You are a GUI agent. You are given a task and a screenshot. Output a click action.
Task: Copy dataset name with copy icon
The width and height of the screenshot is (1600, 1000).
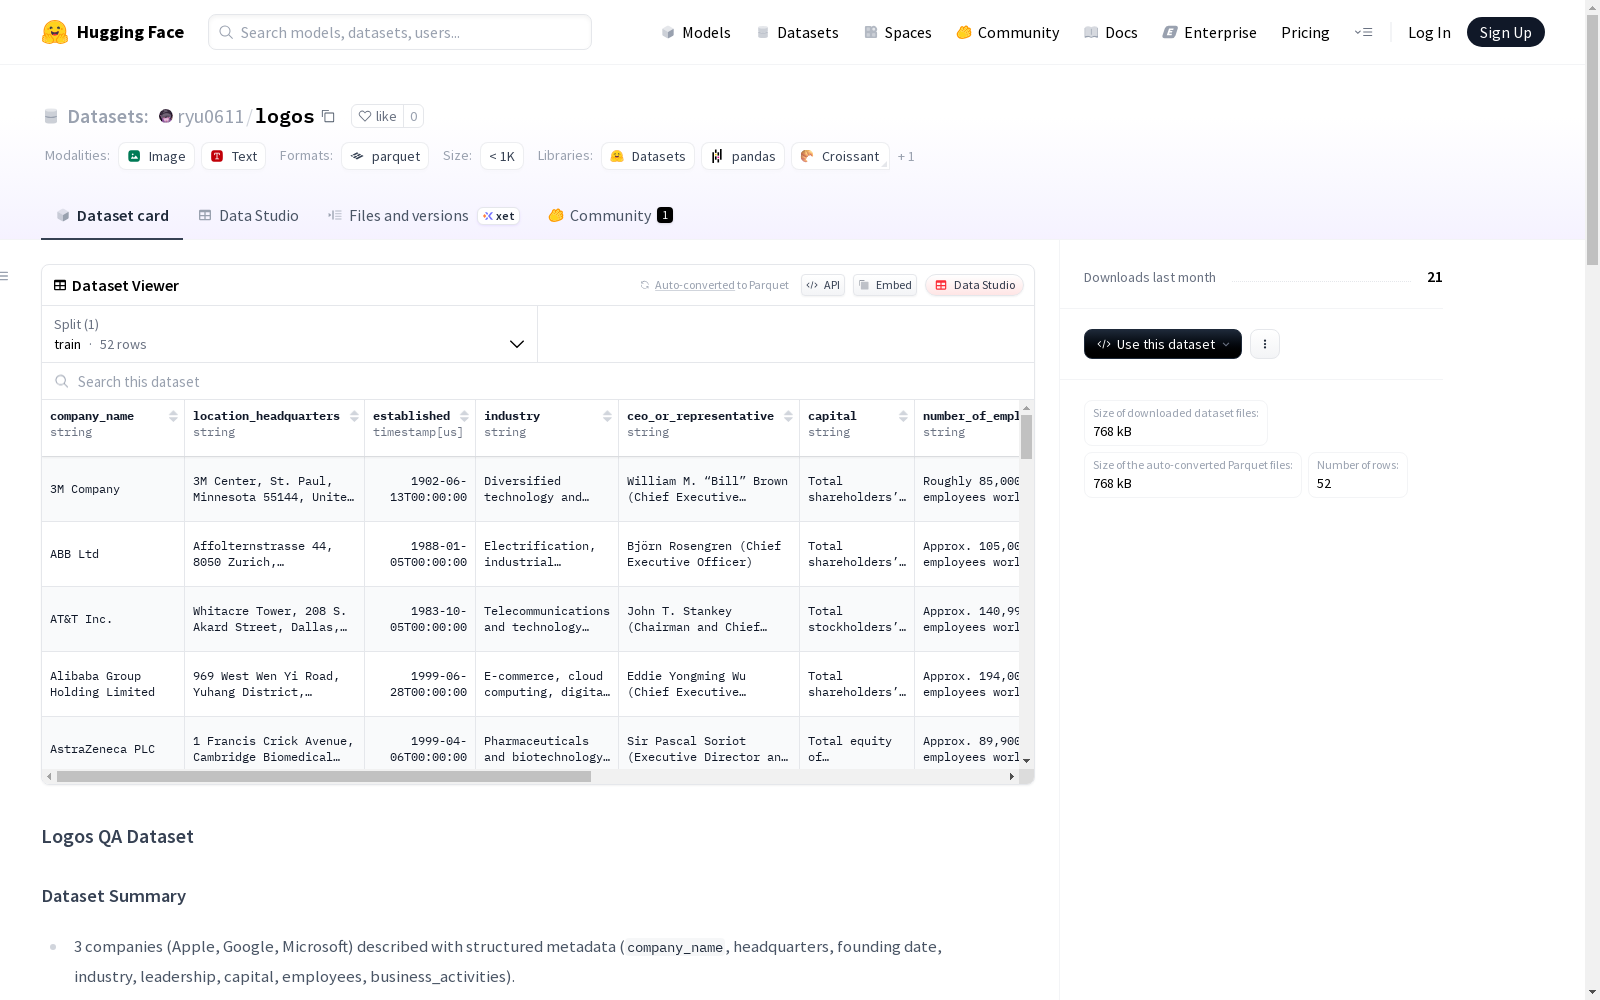point(328,116)
